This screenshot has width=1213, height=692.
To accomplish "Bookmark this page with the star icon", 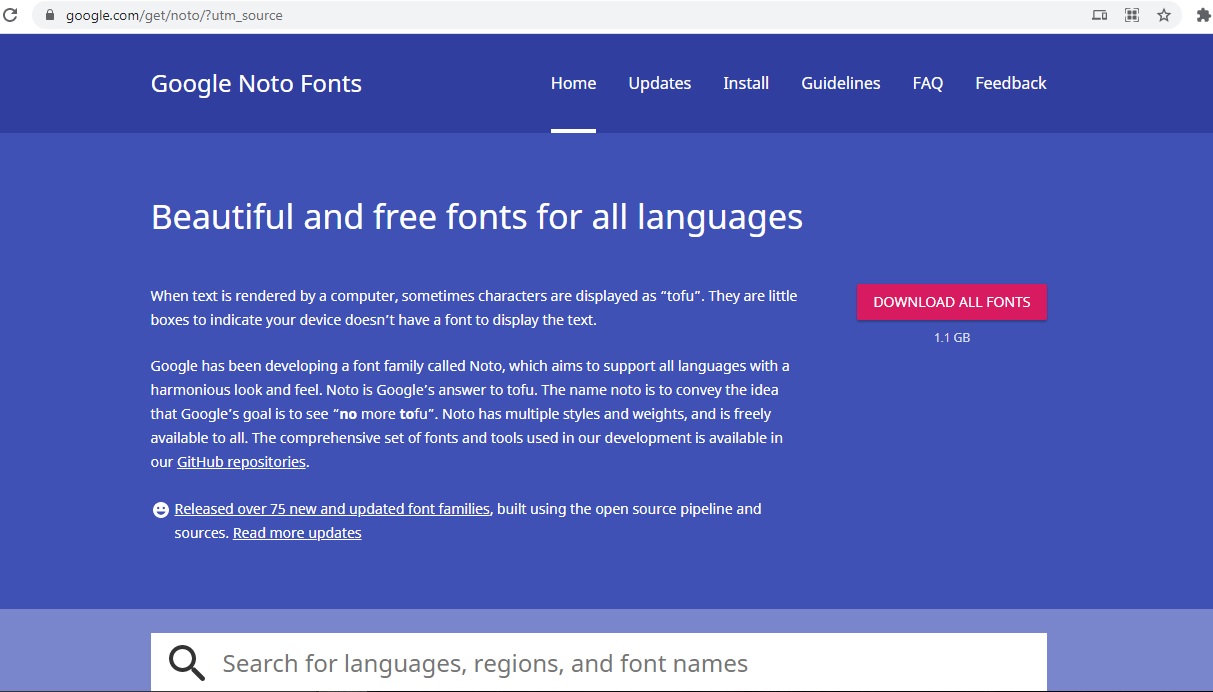I will click(1164, 15).
